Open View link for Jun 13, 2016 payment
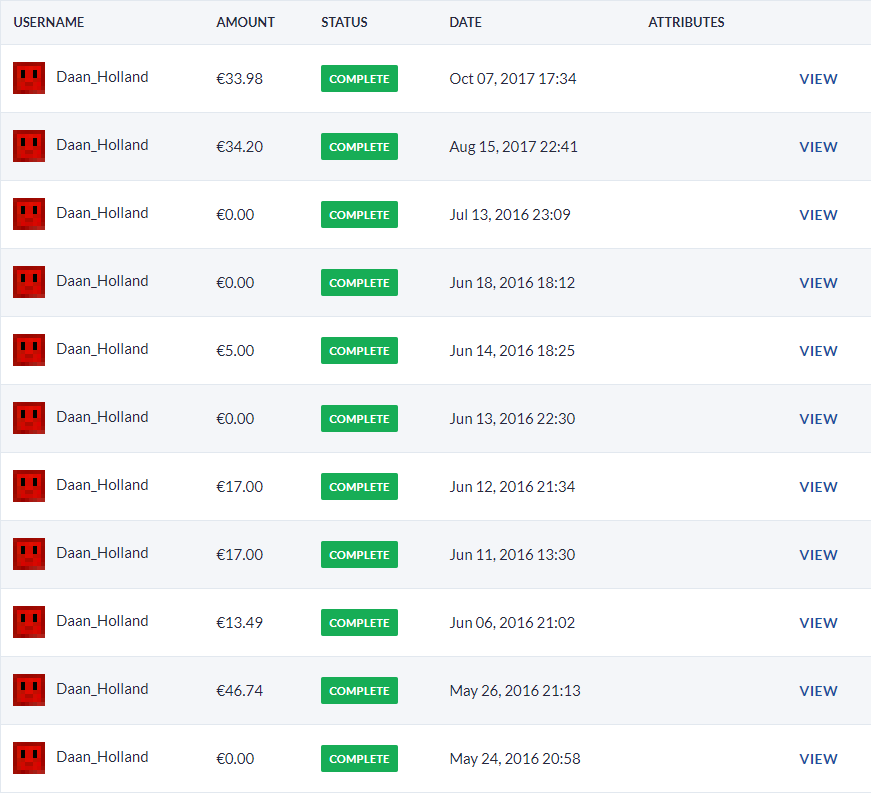This screenshot has width=871, height=793. point(818,419)
